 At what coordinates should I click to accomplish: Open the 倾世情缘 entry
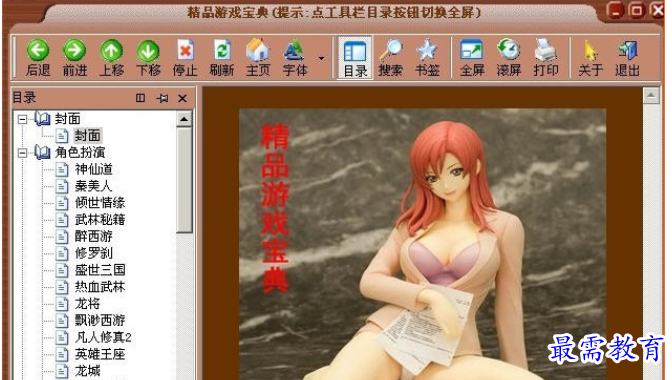[100, 203]
